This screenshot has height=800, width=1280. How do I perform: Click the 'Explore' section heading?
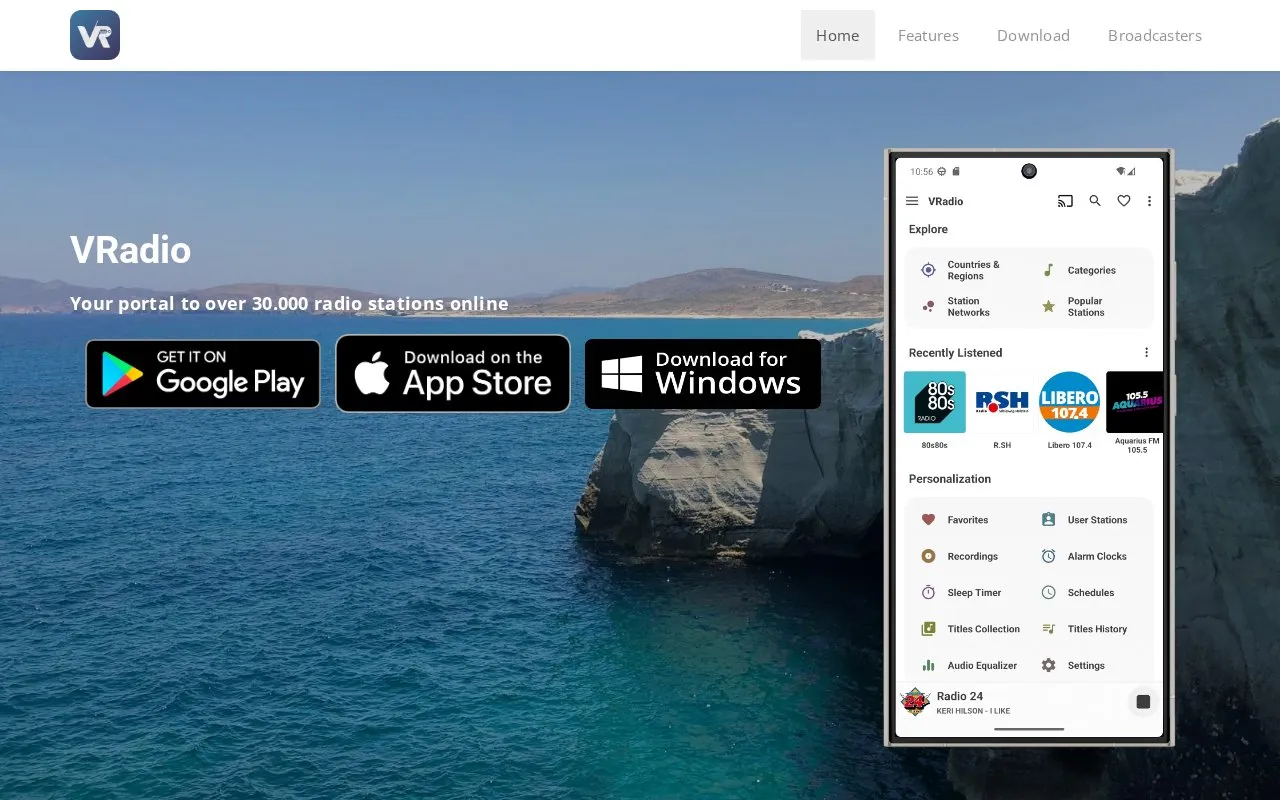928,229
